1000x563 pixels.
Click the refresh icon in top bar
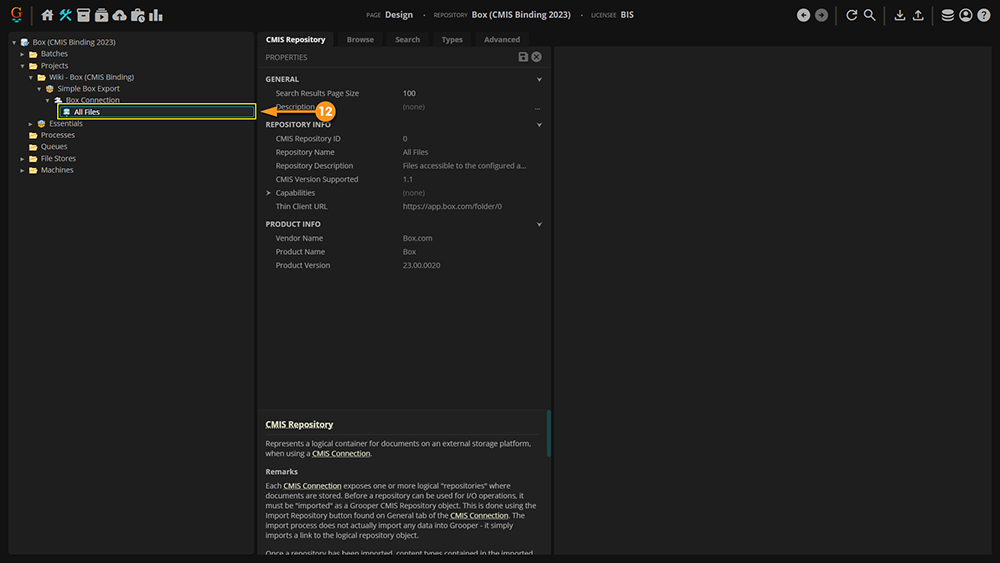pos(852,15)
